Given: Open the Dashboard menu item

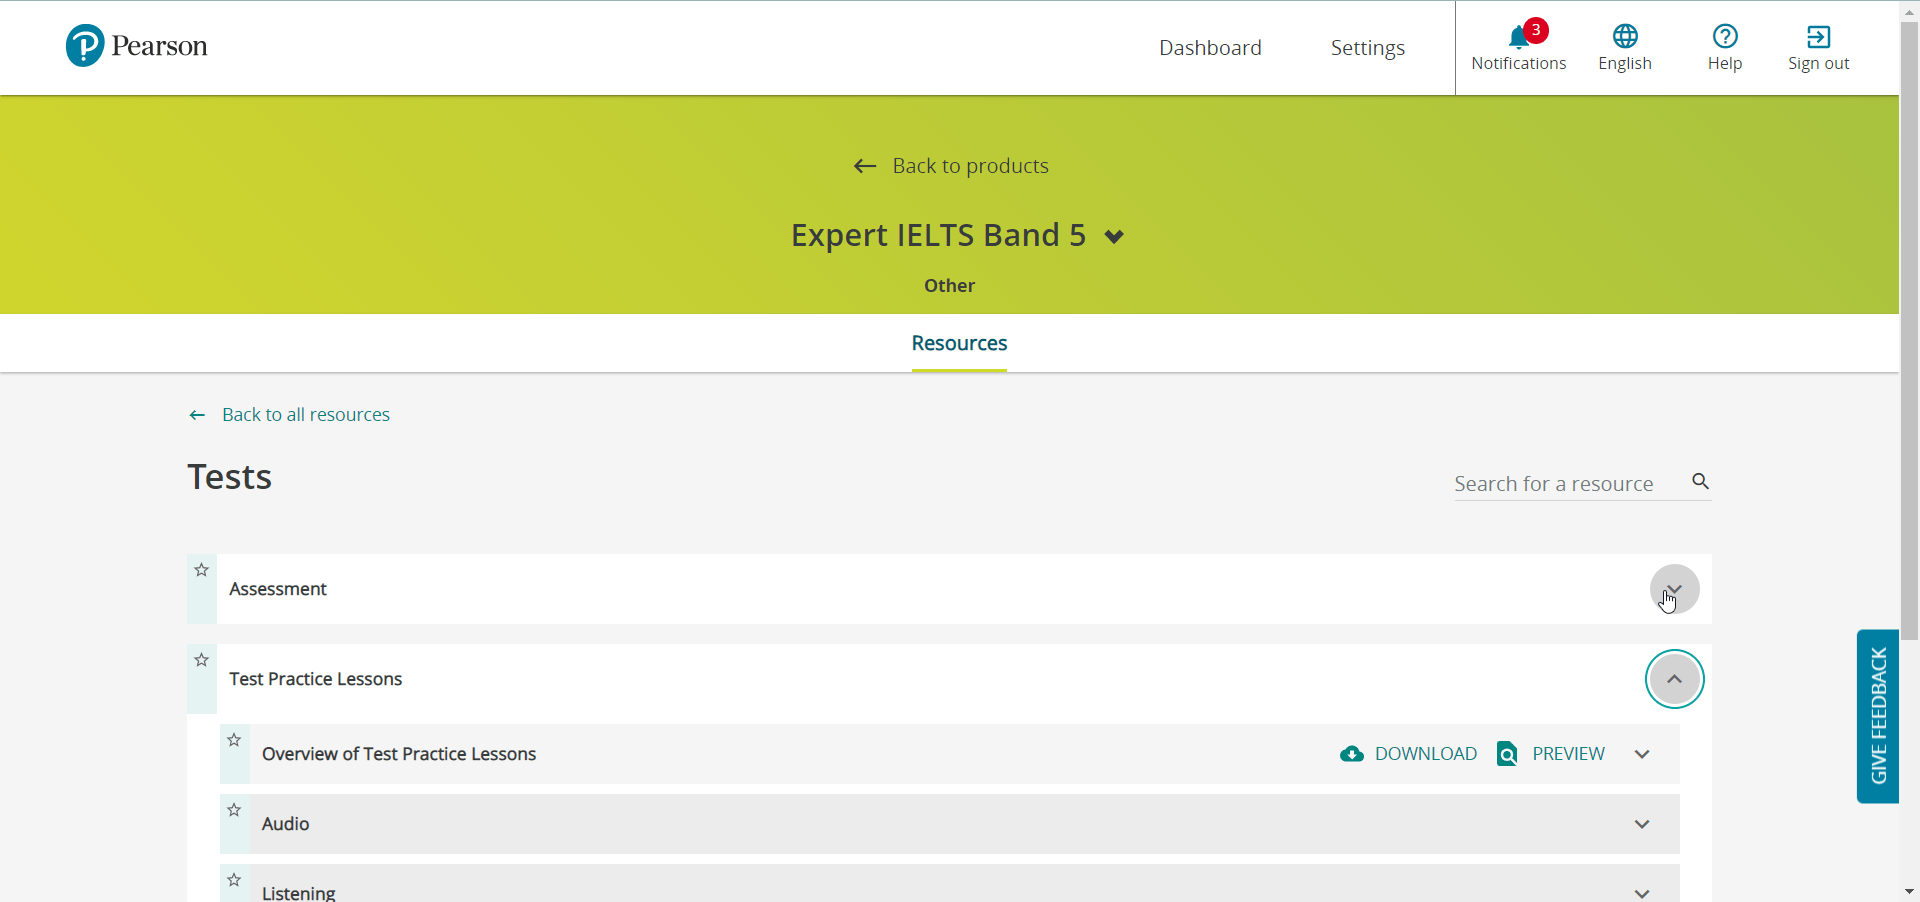Looking at the screenshot, I should point(1210,47).
